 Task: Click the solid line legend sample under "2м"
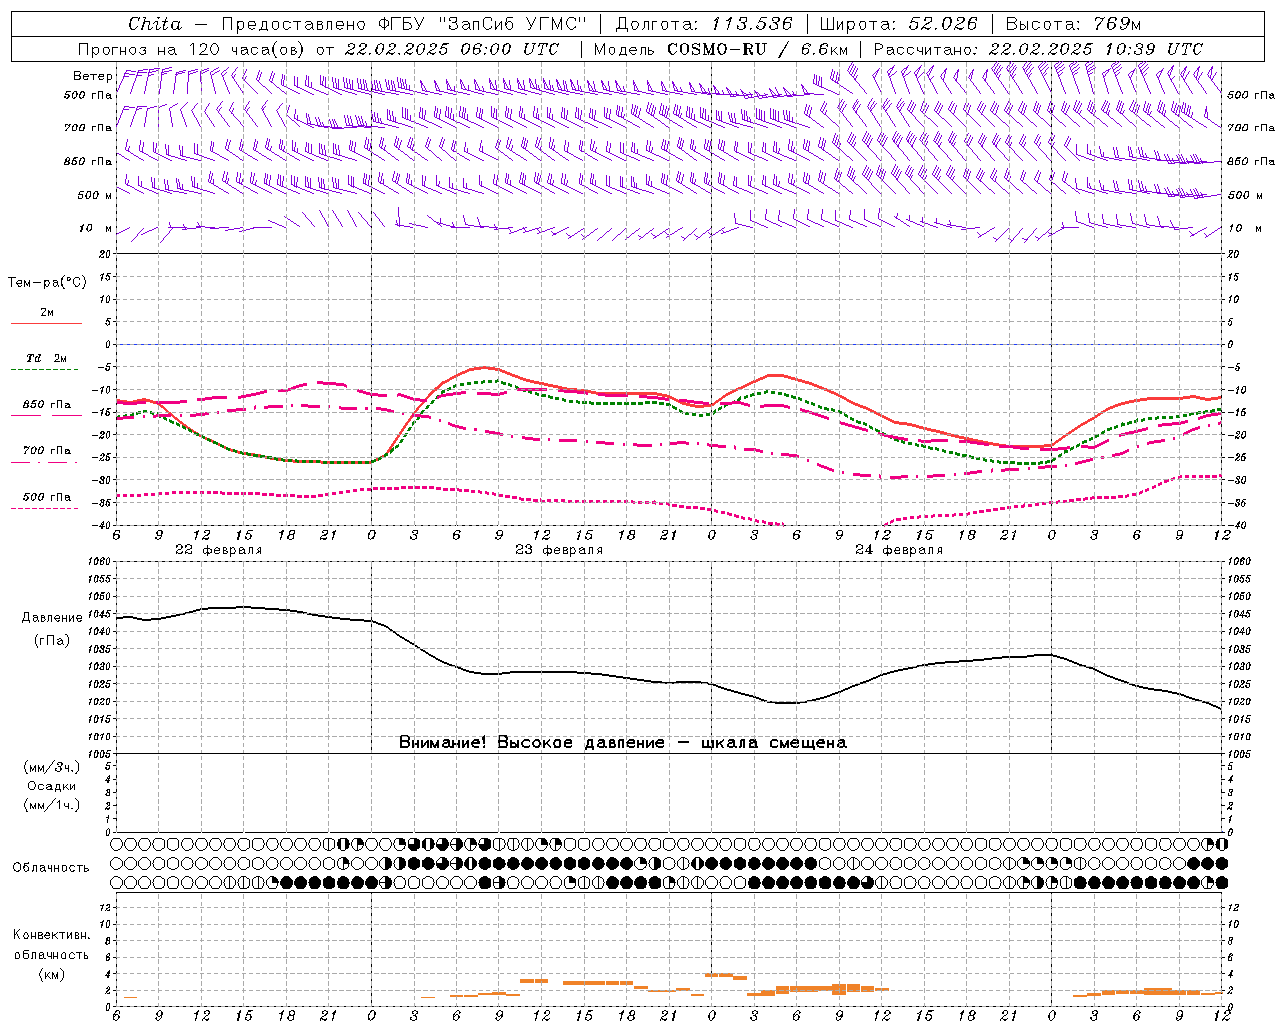pos(46,324)
